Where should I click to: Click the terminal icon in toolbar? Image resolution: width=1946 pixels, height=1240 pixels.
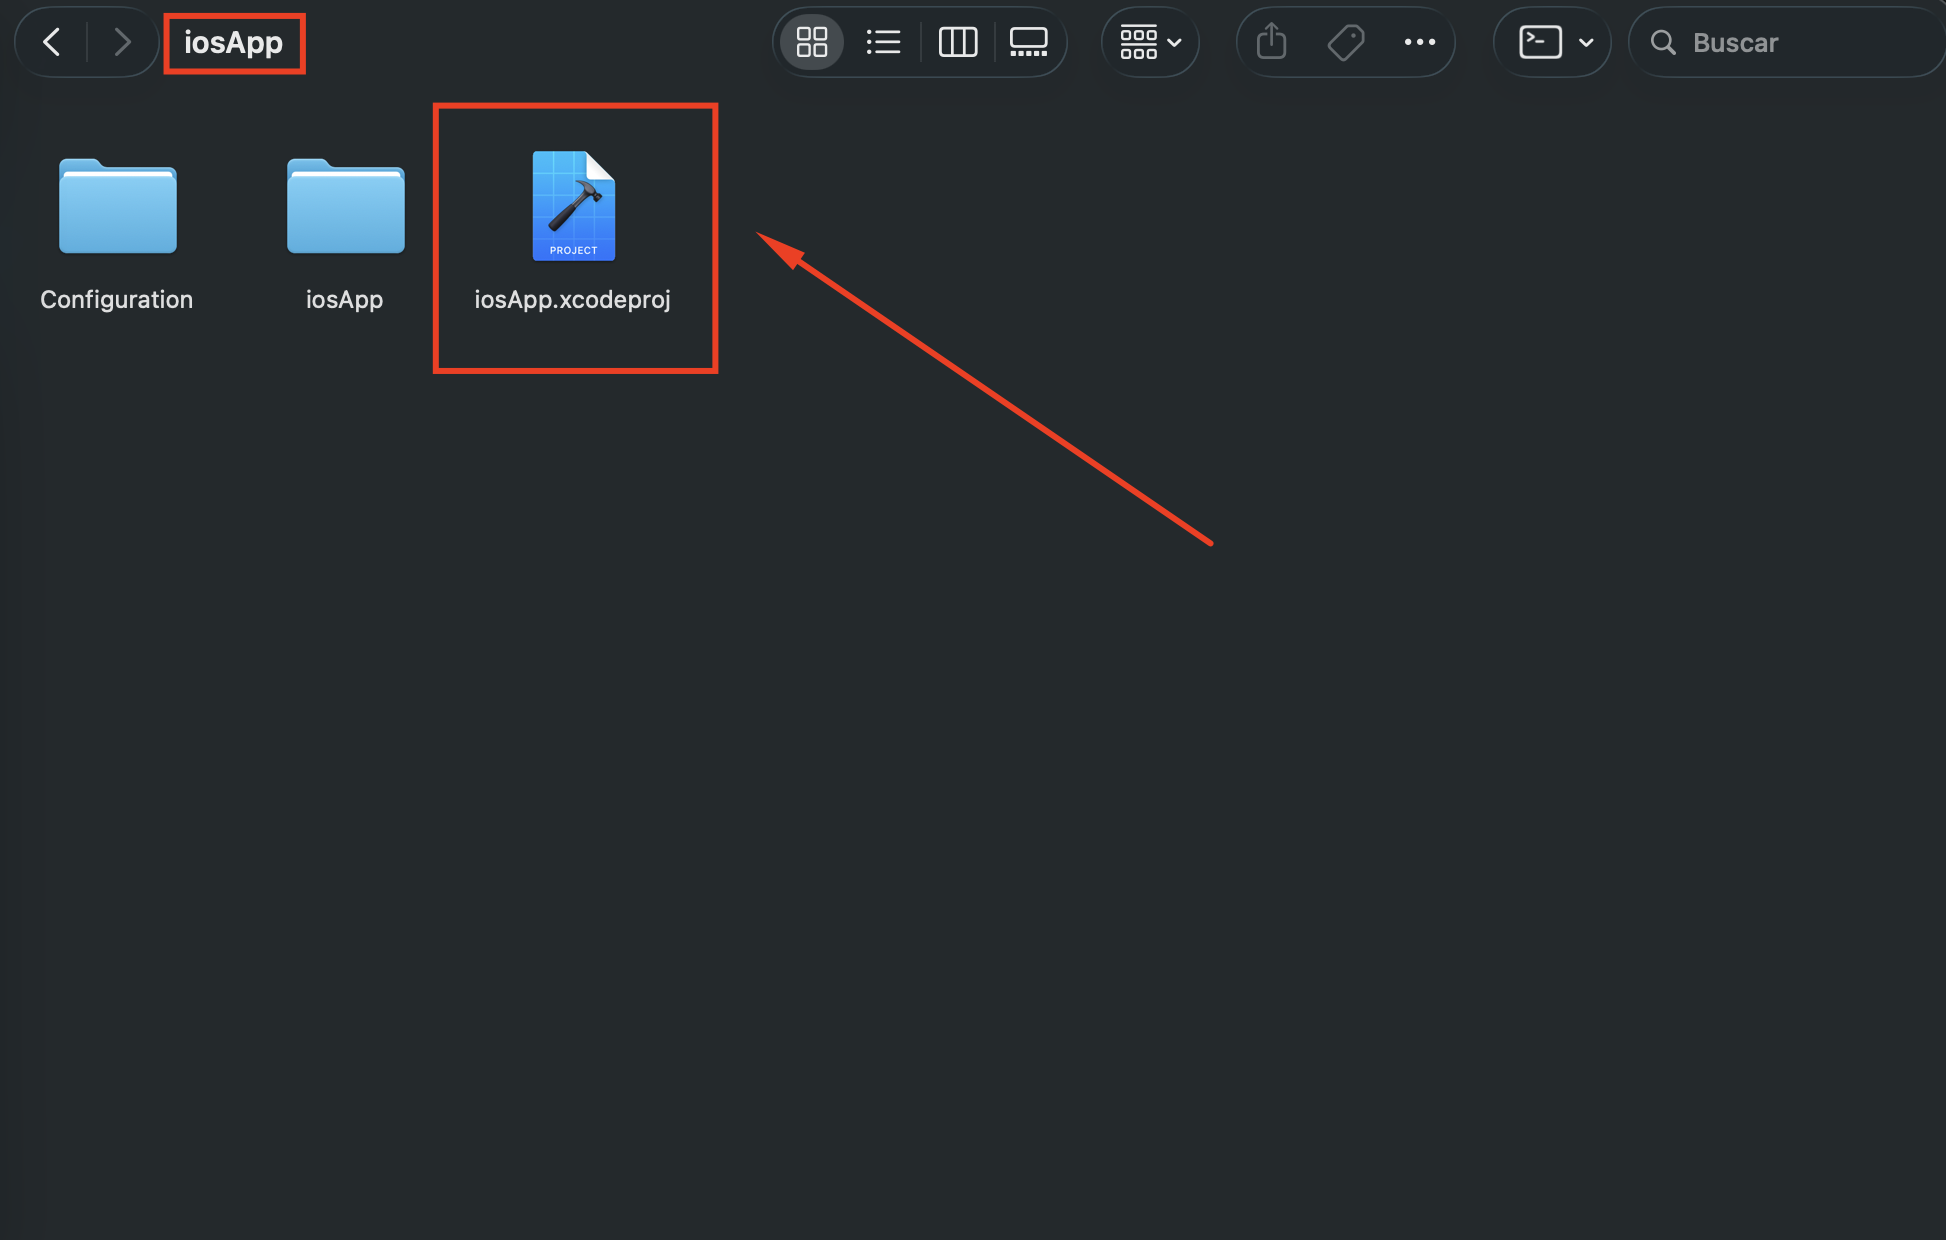pyautogui.click(x=1540, y=42)
